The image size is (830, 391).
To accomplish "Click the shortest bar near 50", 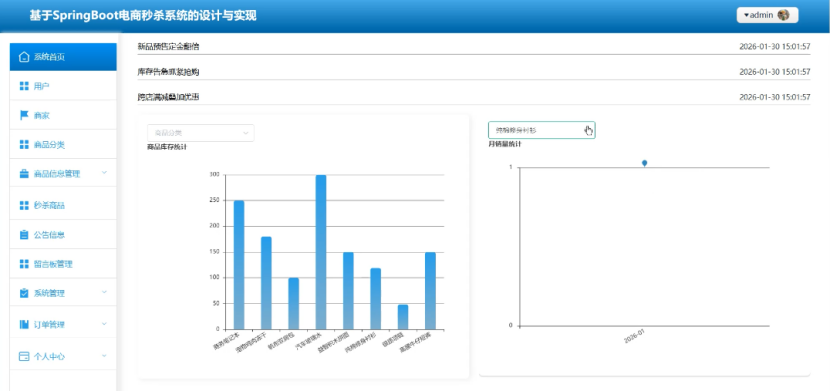I will (x=403, y=317).
